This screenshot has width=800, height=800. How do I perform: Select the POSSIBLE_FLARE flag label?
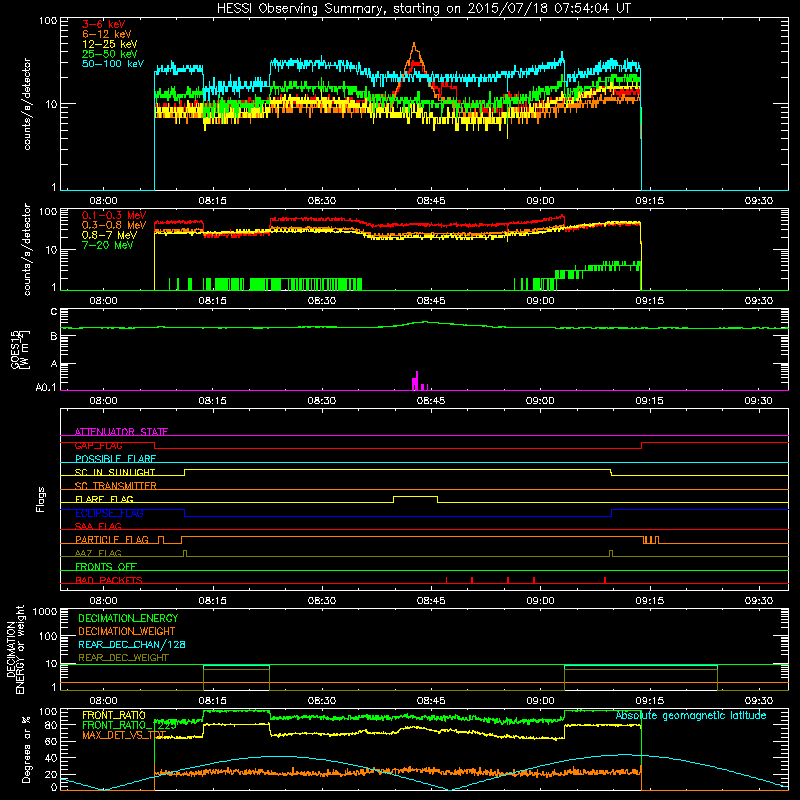click(x=115, y=459)
